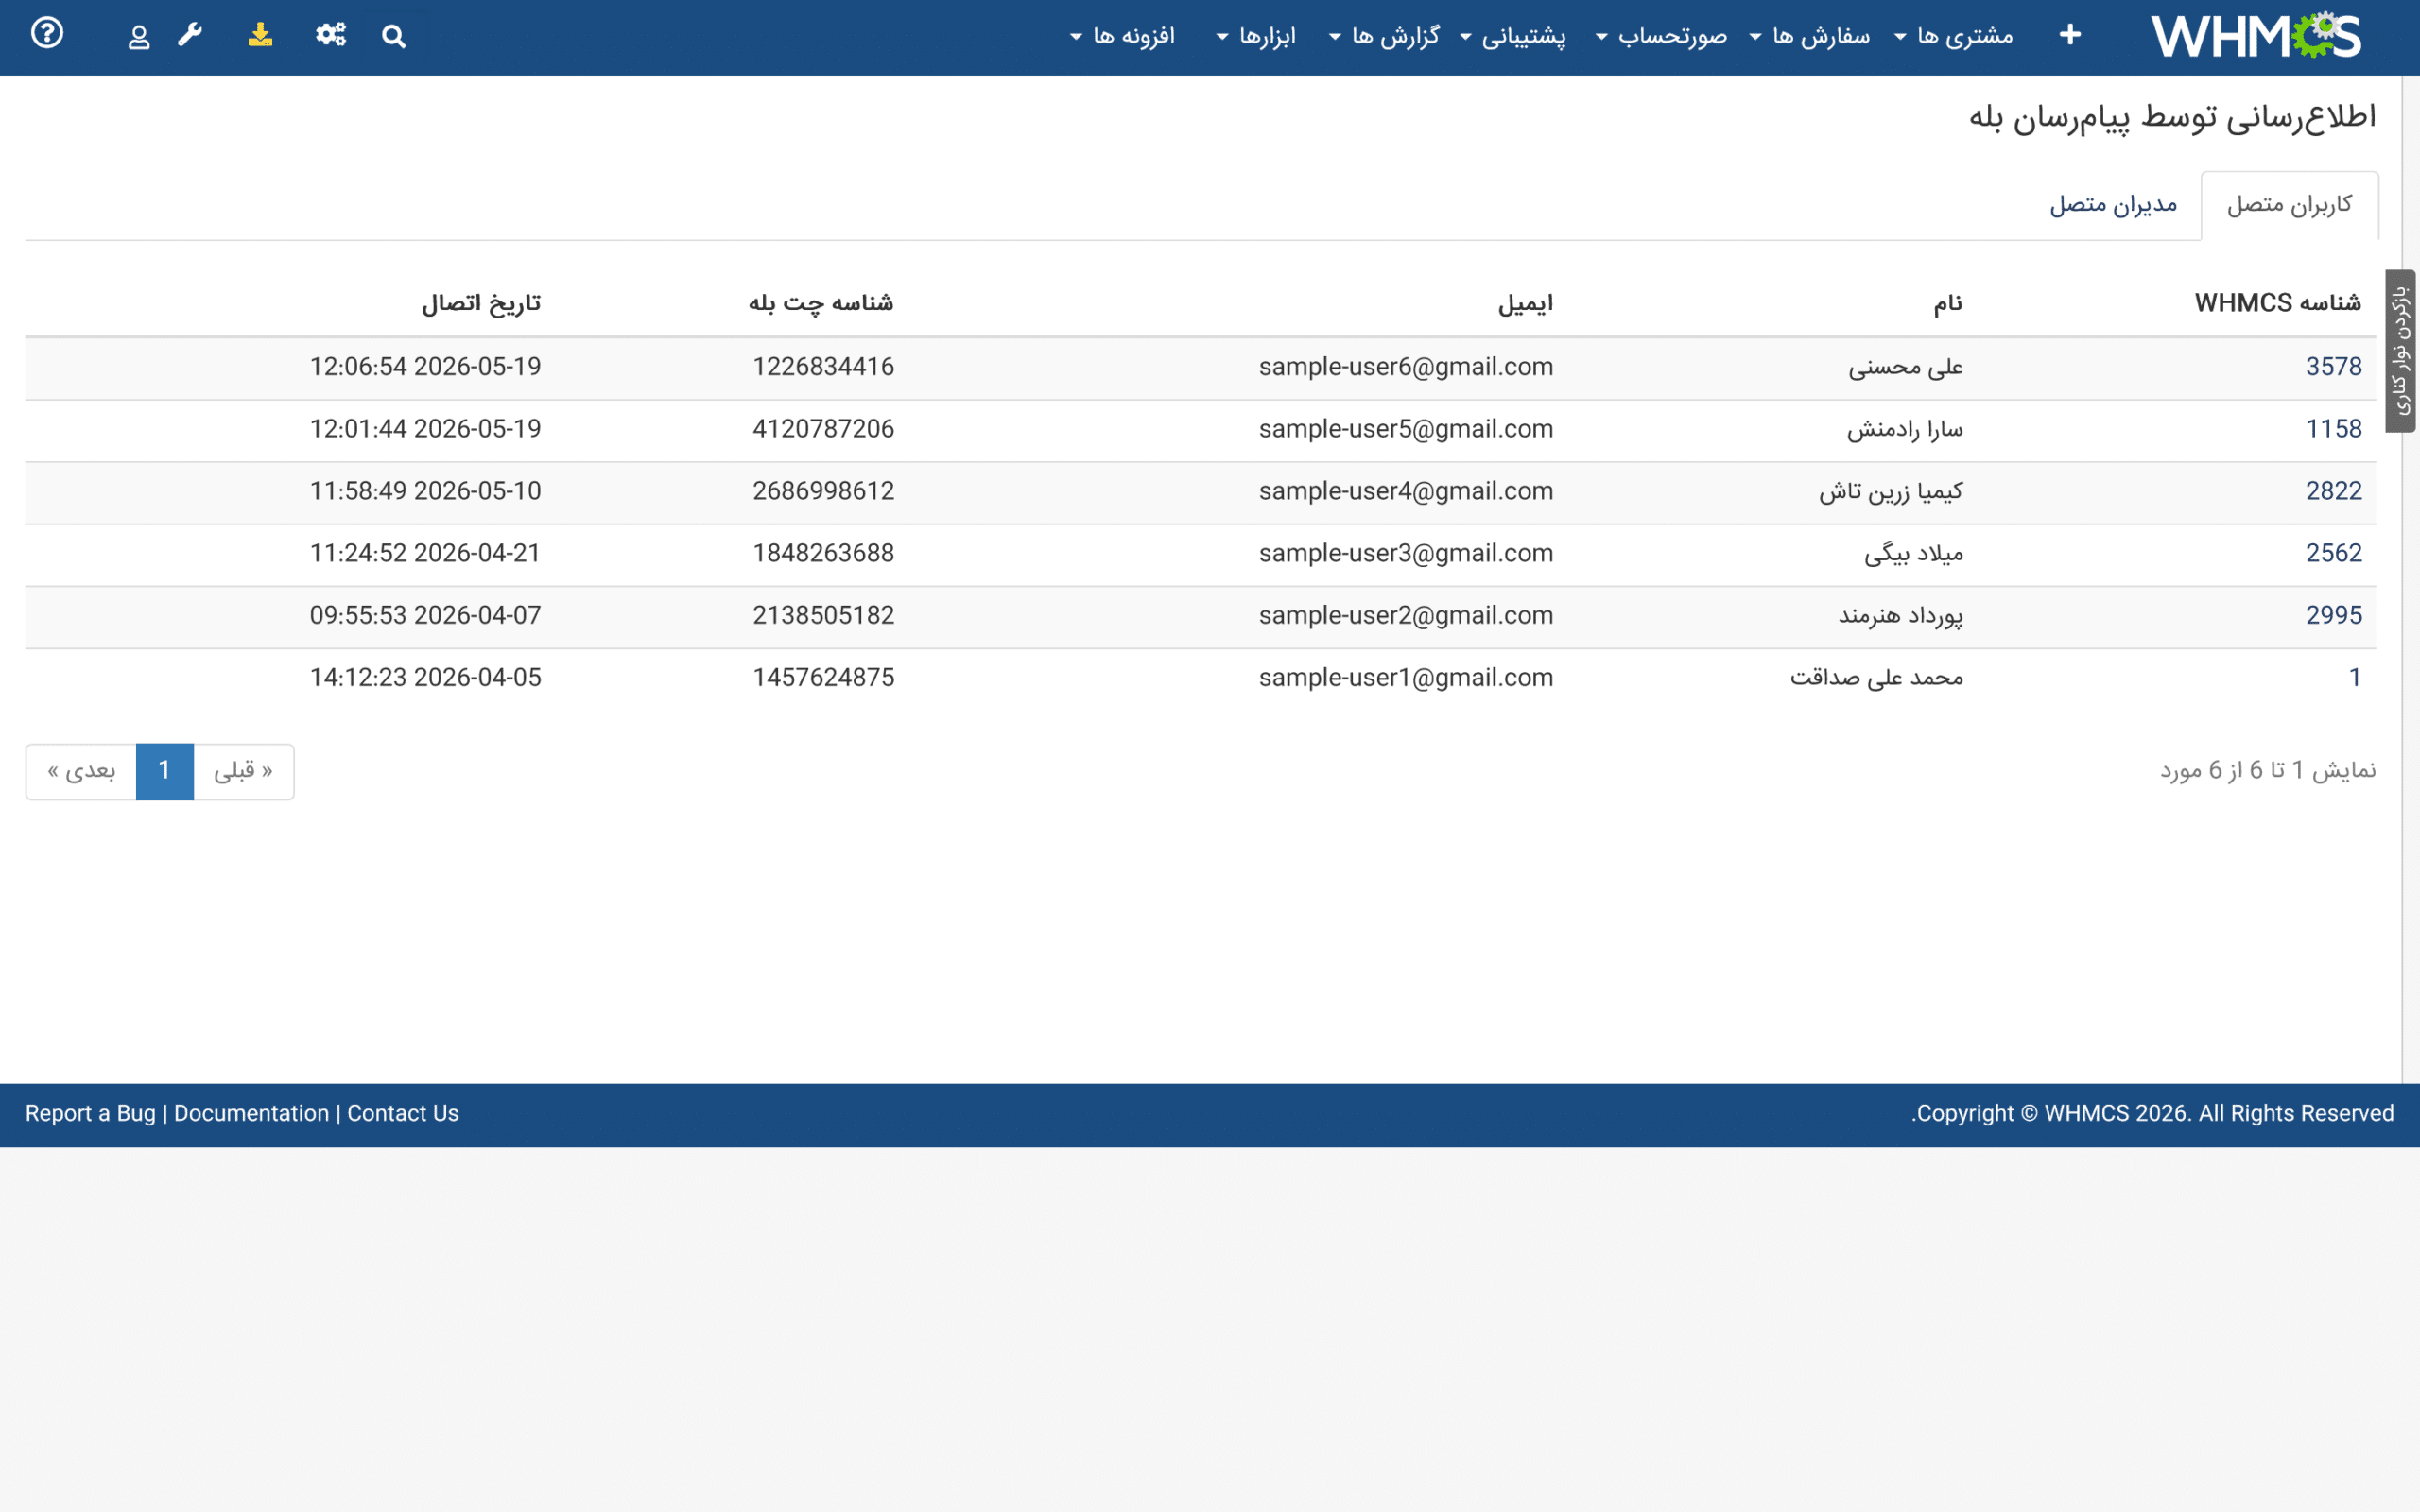Click the yellow download update icon
This screenshot has width=2420, height=1512.
[260, 36]
